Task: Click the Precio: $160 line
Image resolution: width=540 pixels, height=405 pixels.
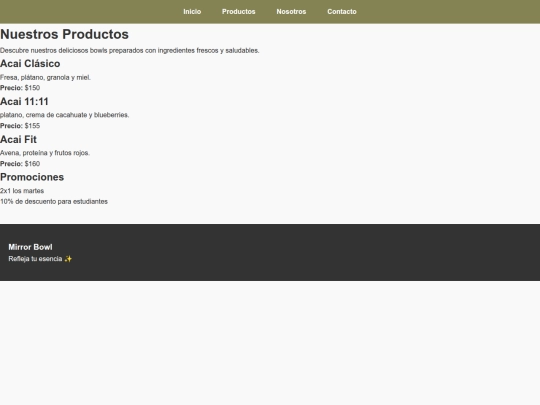Action: pos(20,164)
